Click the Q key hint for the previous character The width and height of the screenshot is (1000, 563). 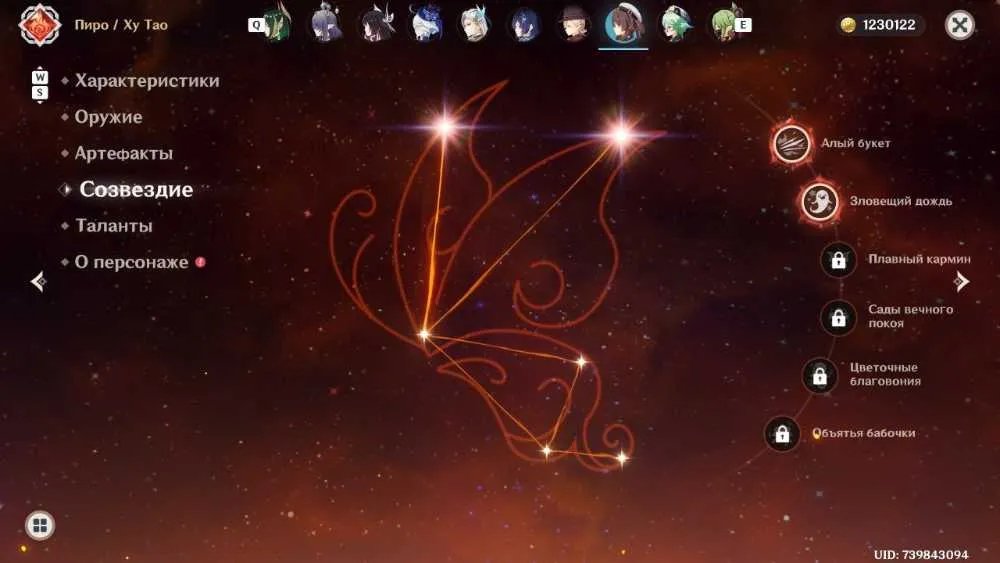256,25
